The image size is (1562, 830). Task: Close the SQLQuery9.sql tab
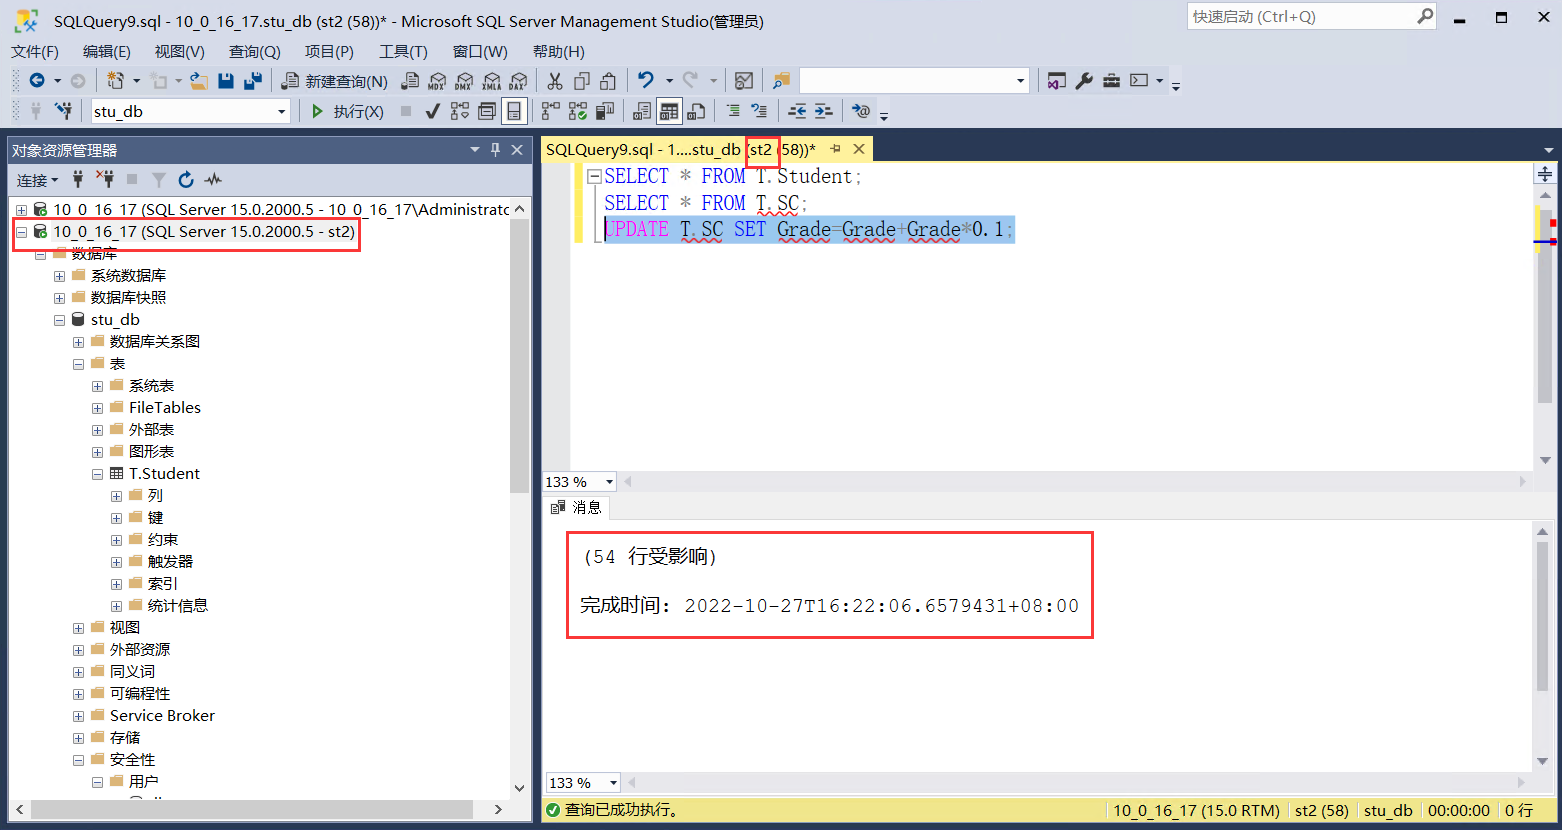[x=859, y=149]
